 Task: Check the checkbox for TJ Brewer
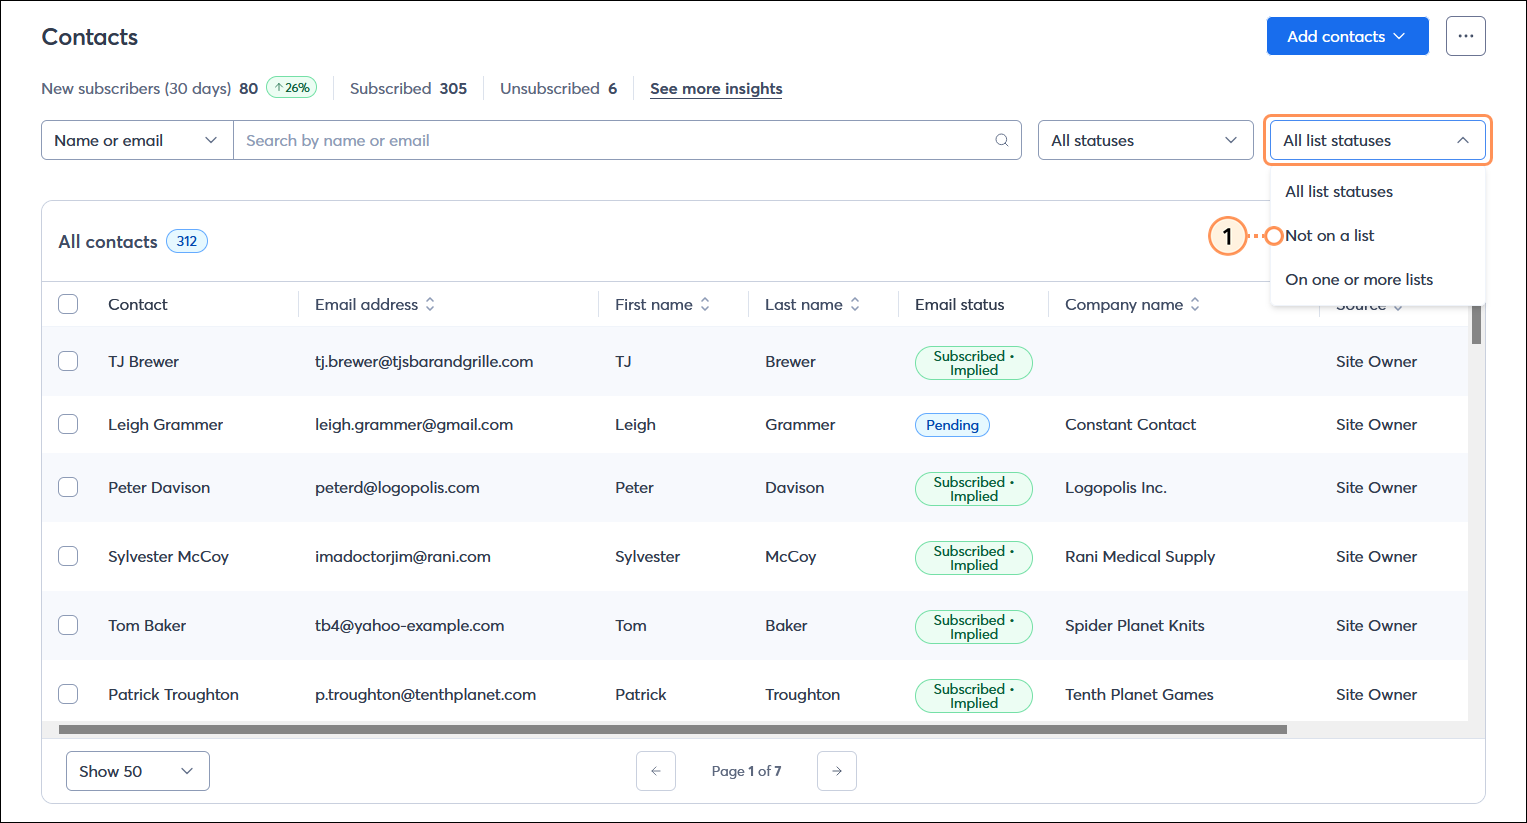click(67, 360)
